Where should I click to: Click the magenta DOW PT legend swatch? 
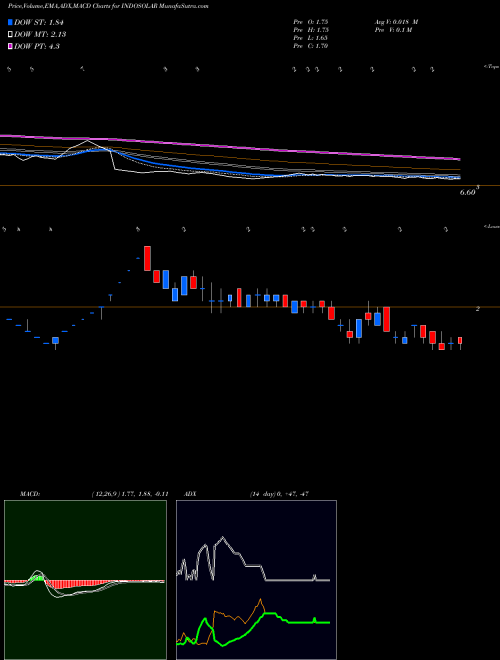pos(10,46)
